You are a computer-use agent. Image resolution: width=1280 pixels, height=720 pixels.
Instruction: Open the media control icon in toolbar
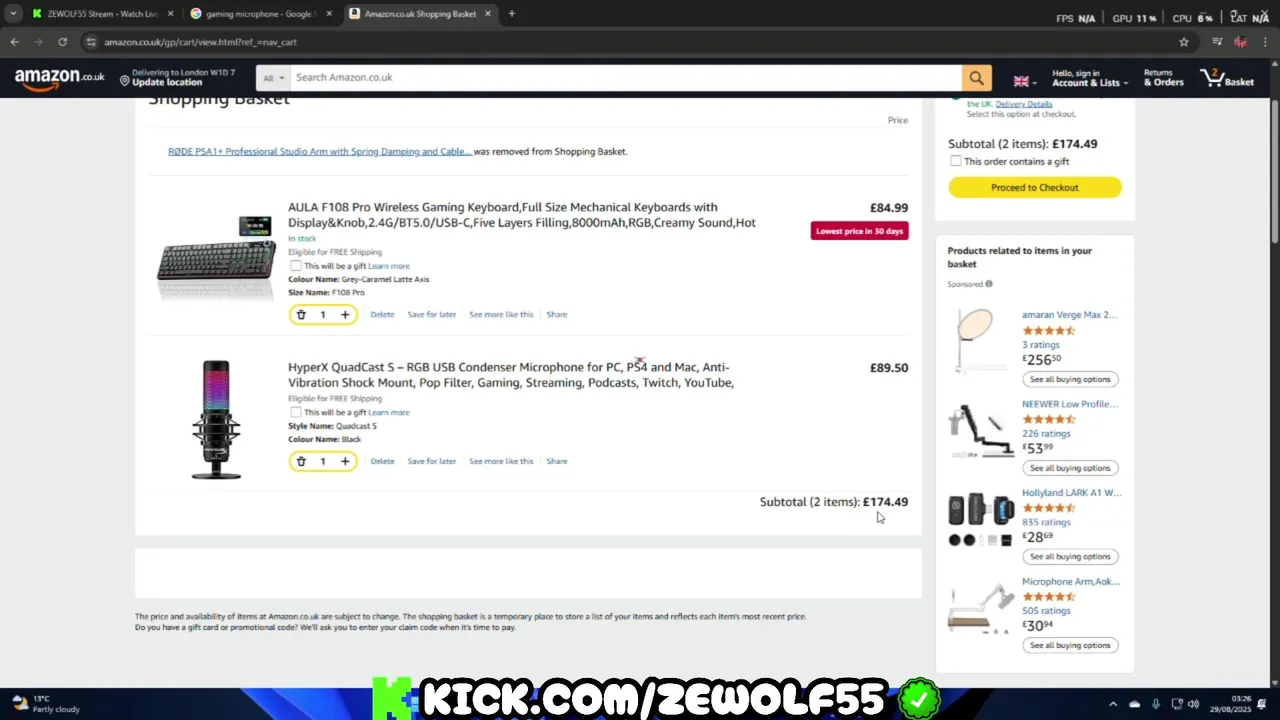pyautogui.click(x=1217, y=42)
